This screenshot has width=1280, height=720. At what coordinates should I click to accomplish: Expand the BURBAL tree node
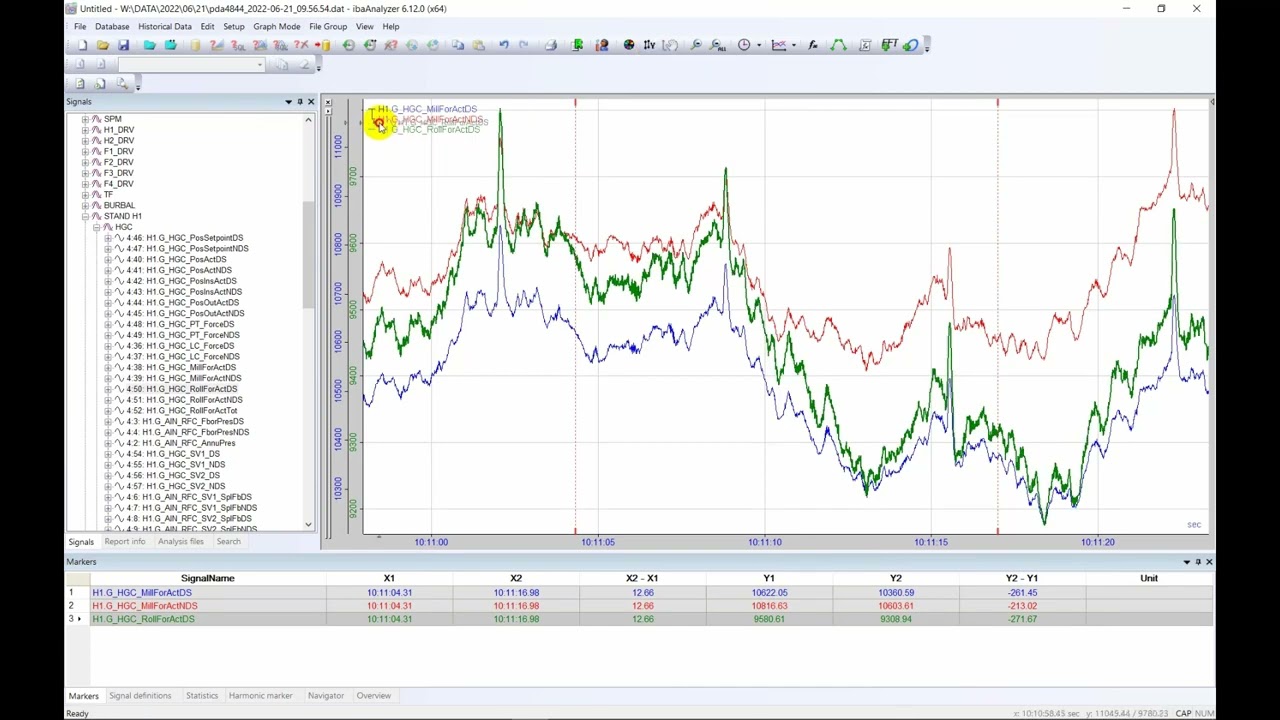point(85,206)
